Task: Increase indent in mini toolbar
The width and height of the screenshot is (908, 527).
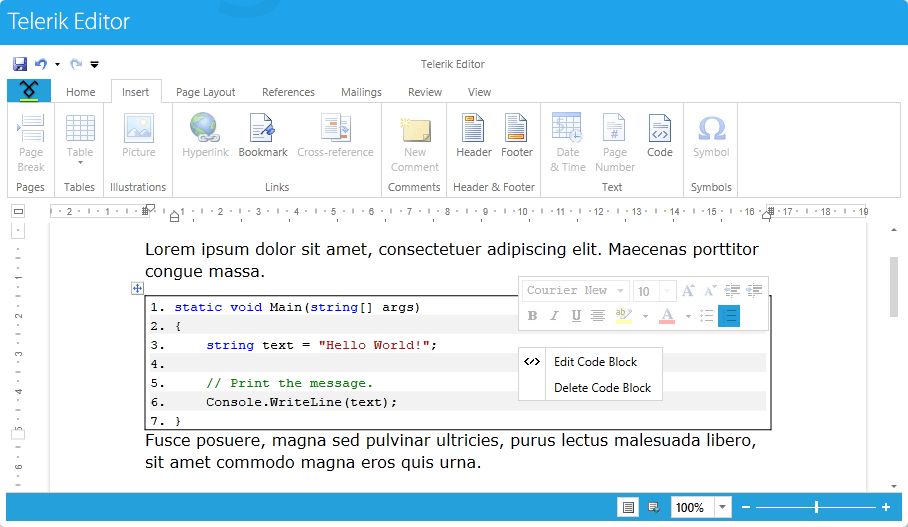Action: (754, 291)
